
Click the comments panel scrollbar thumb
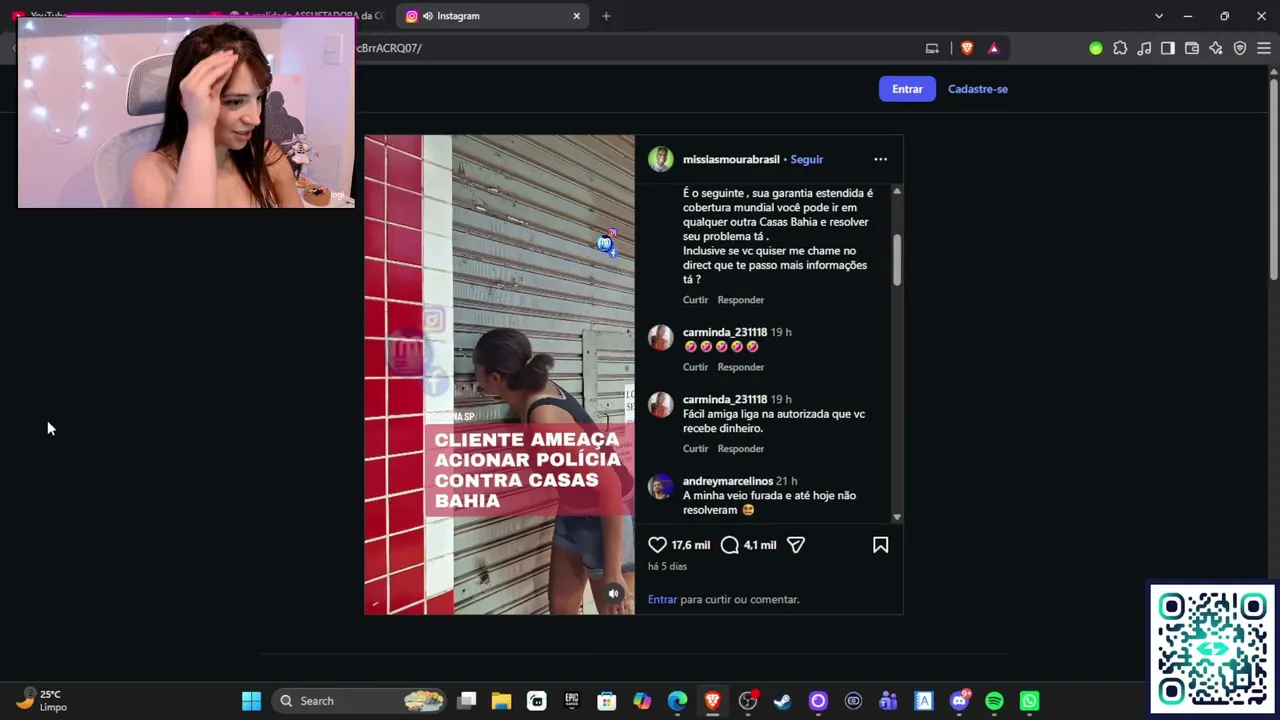coord(897,260)
